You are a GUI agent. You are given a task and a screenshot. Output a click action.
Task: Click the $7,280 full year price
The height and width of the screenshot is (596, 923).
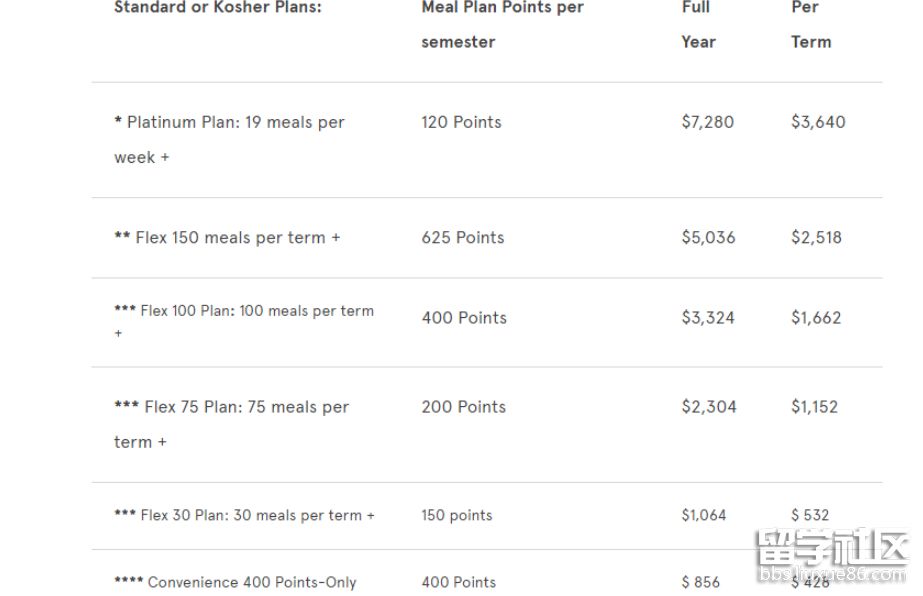point(708,122)
